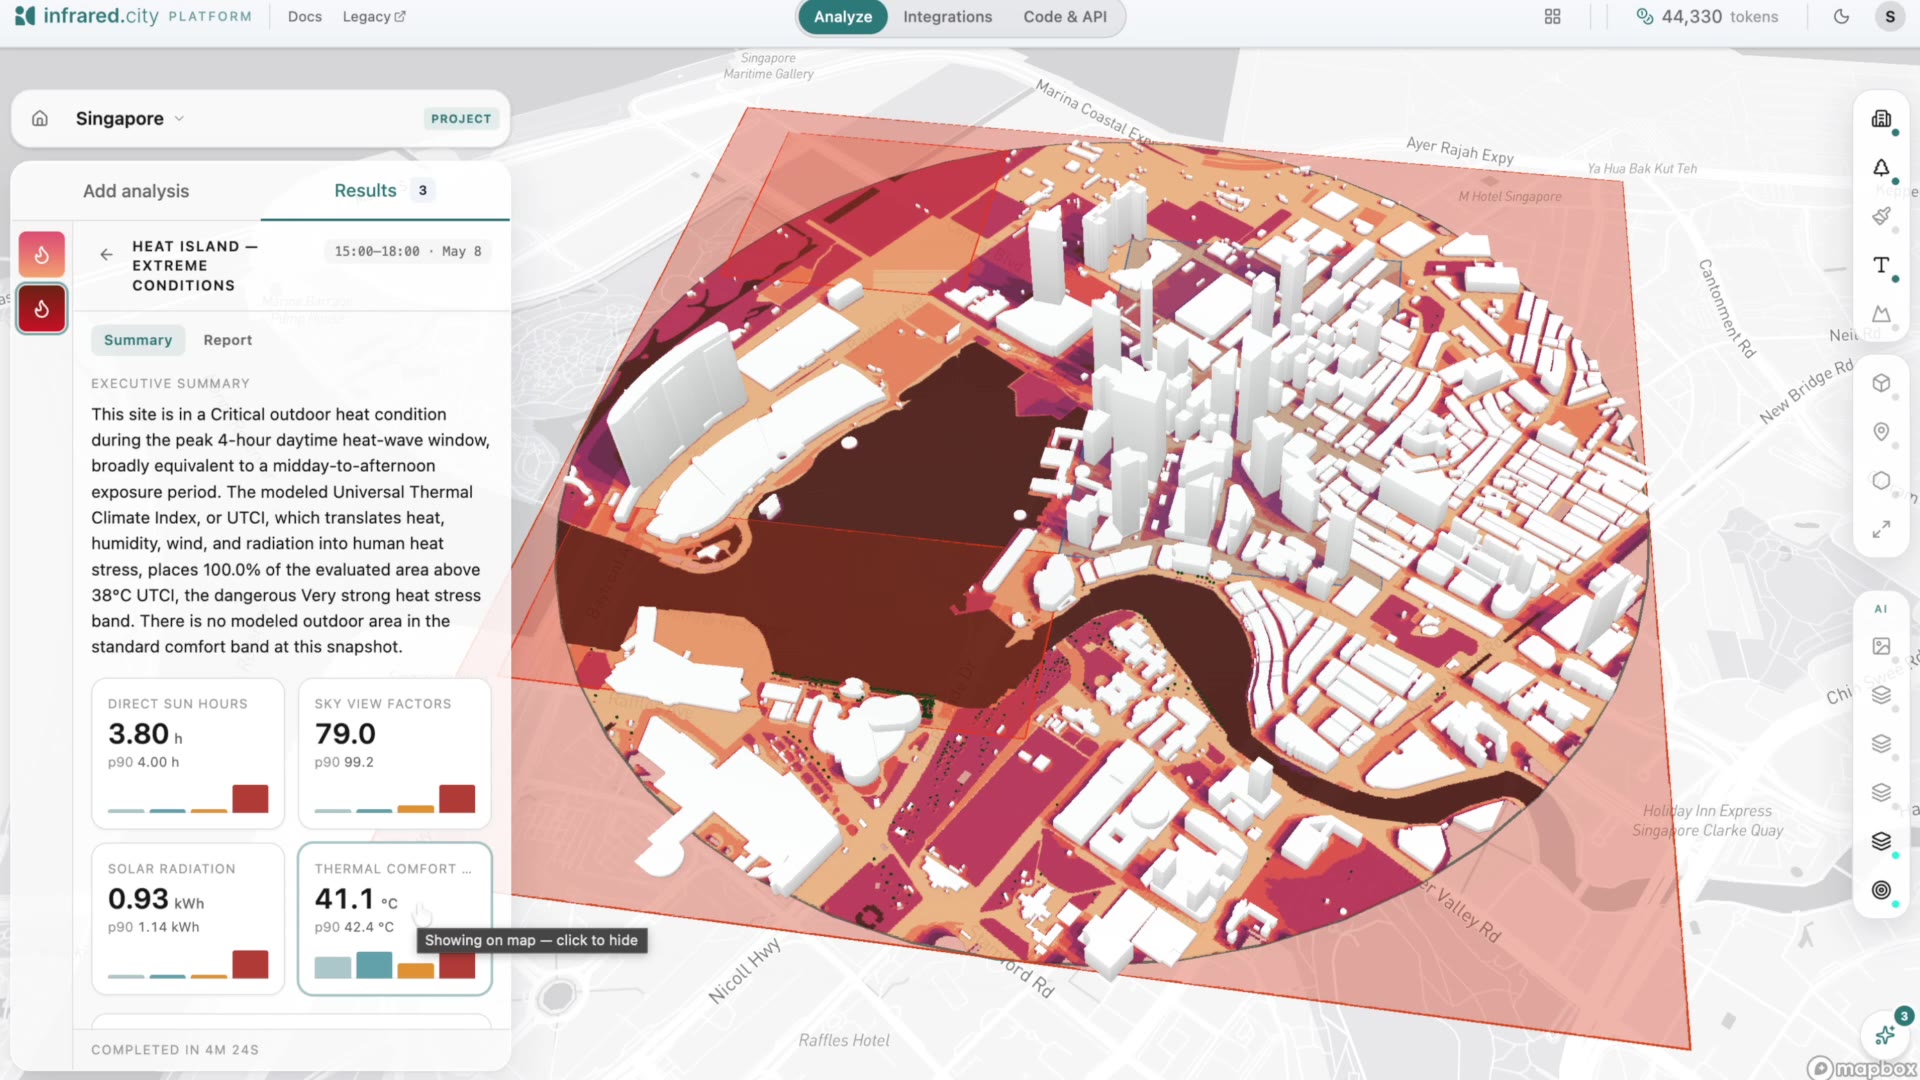Open the apps grid icon
1920x1080 pixels.
1552,16
